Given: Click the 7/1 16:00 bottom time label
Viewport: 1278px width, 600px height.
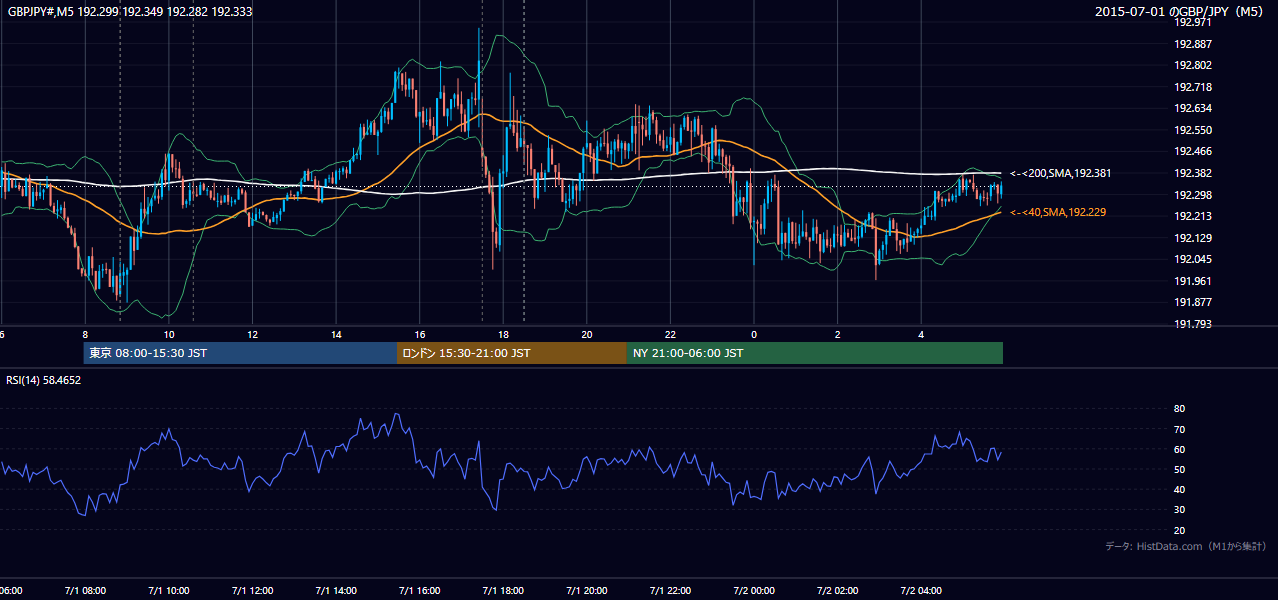Looking at the screenshot, I should (419, 591).
